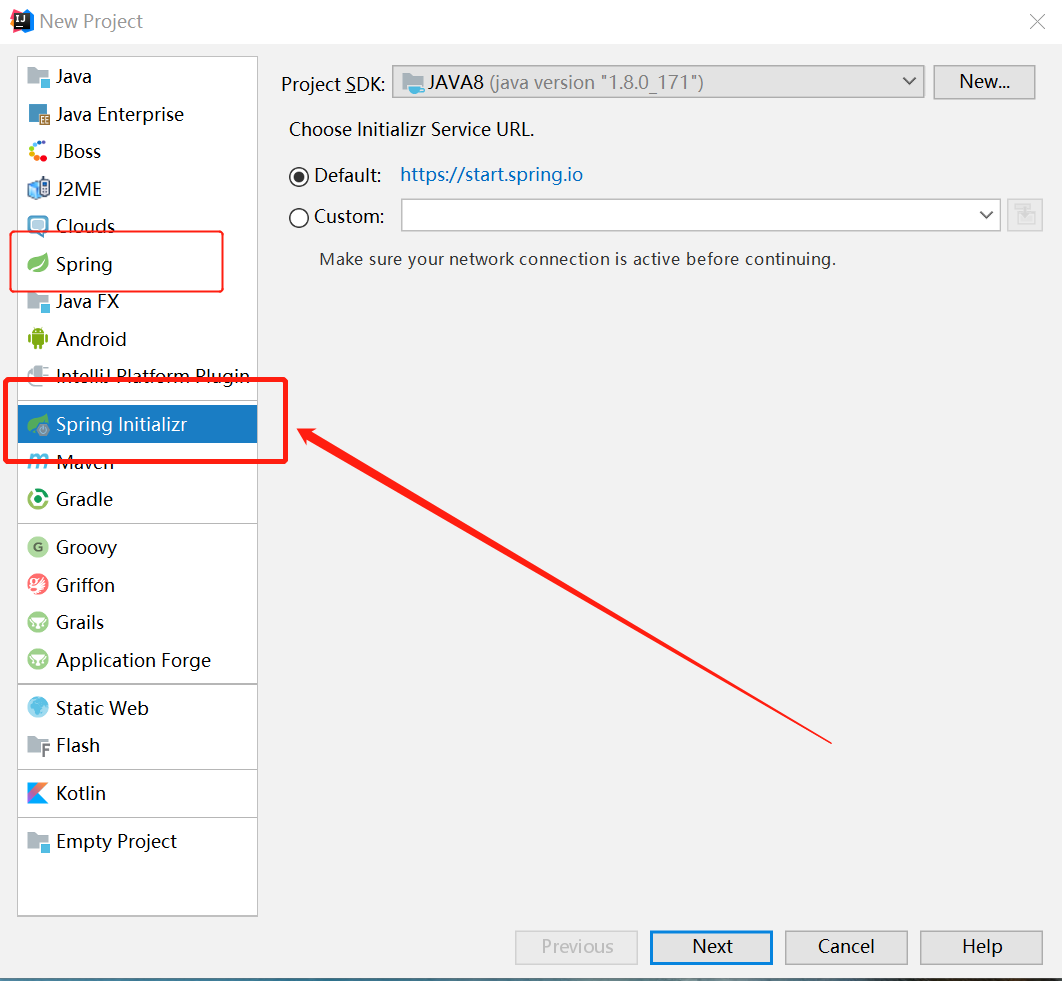The height and width of the screenshot is (981, 1062).
Task: Click the JBoss icon in list
Action: point(38,152)
